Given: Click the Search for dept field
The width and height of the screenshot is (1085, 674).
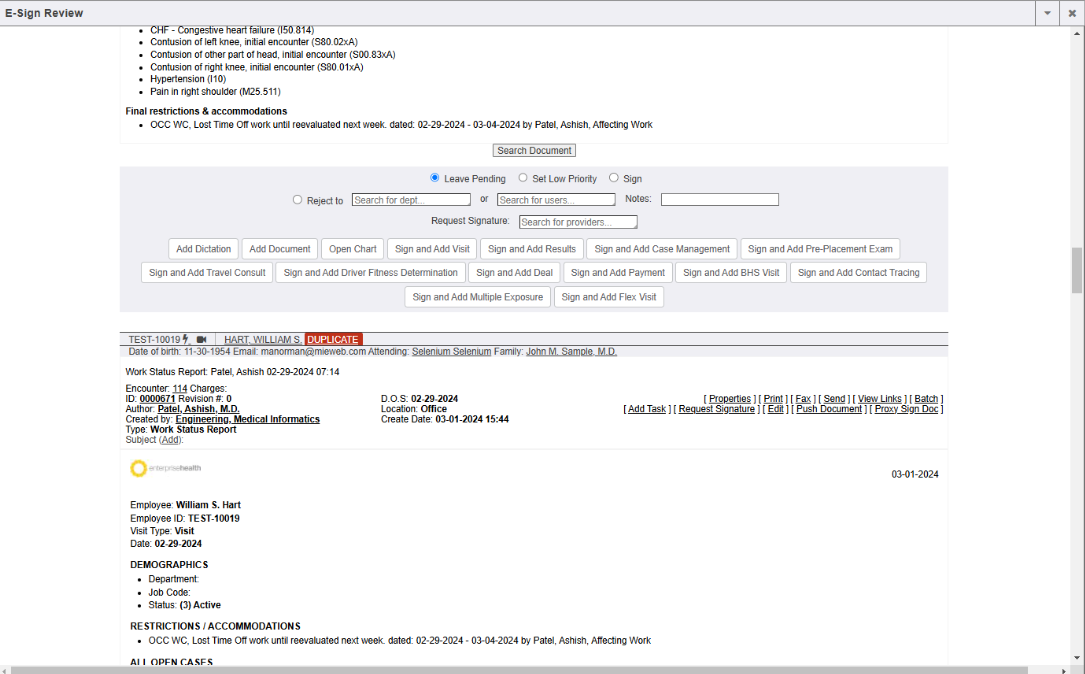Looking at the screenshot, I should 411,200.
